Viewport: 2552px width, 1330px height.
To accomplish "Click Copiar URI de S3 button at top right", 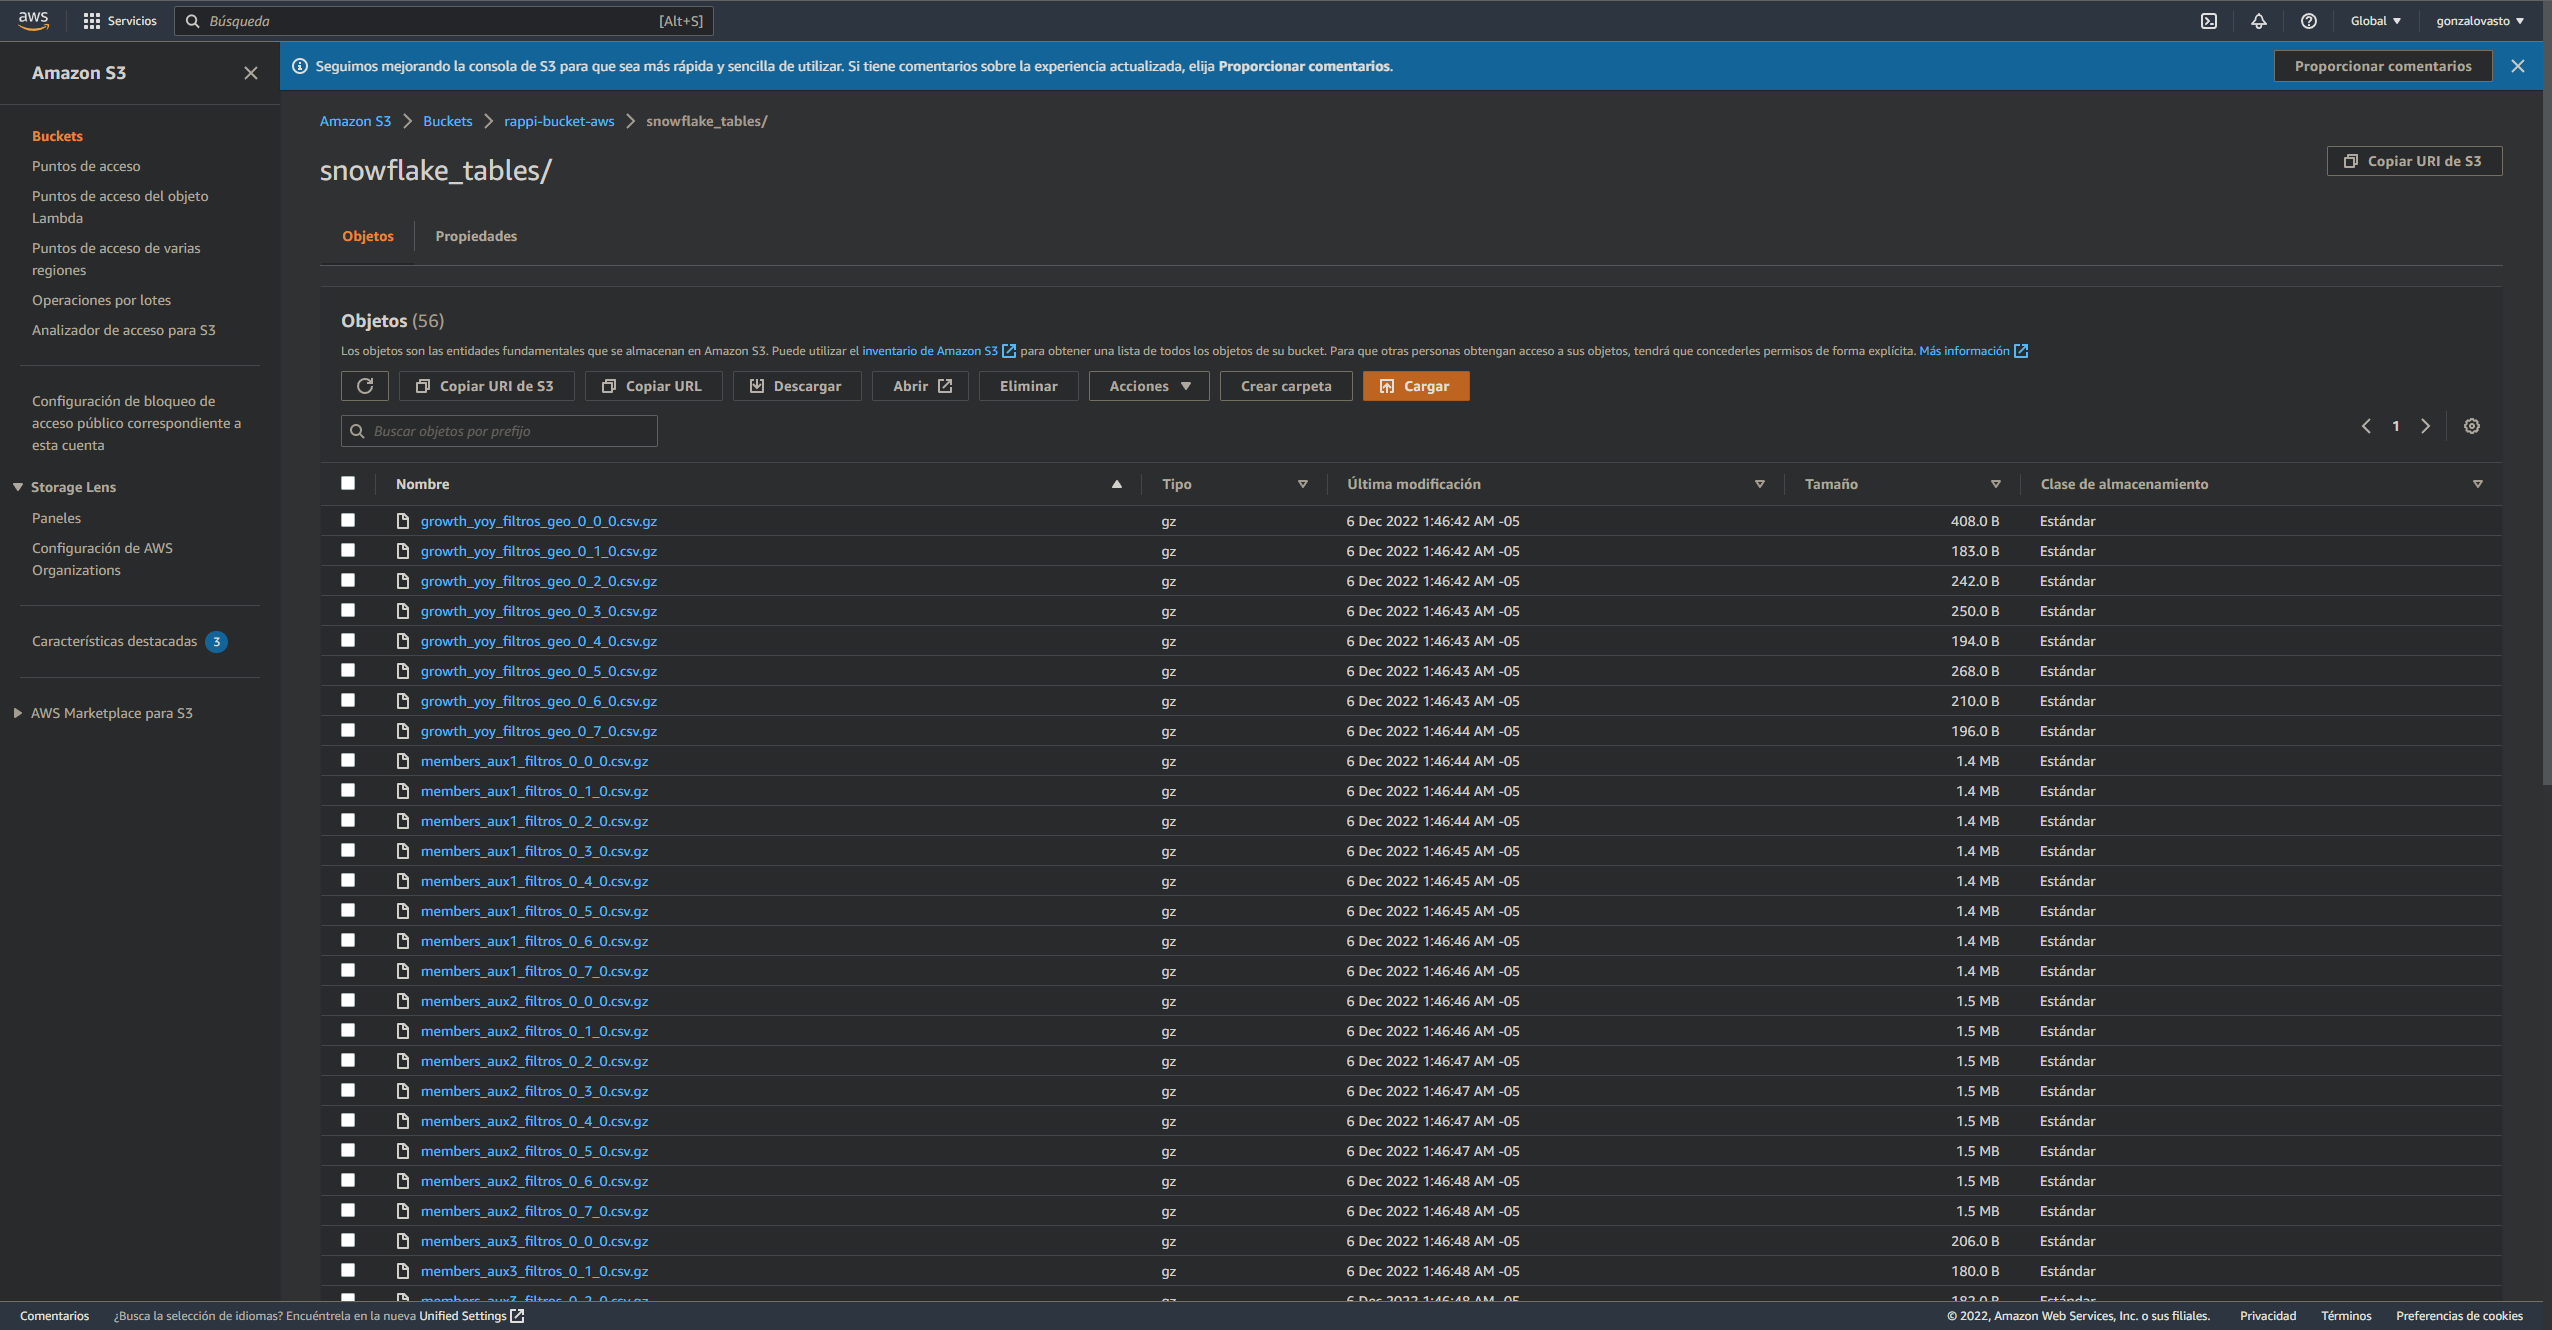I will tap(2414, 161).
